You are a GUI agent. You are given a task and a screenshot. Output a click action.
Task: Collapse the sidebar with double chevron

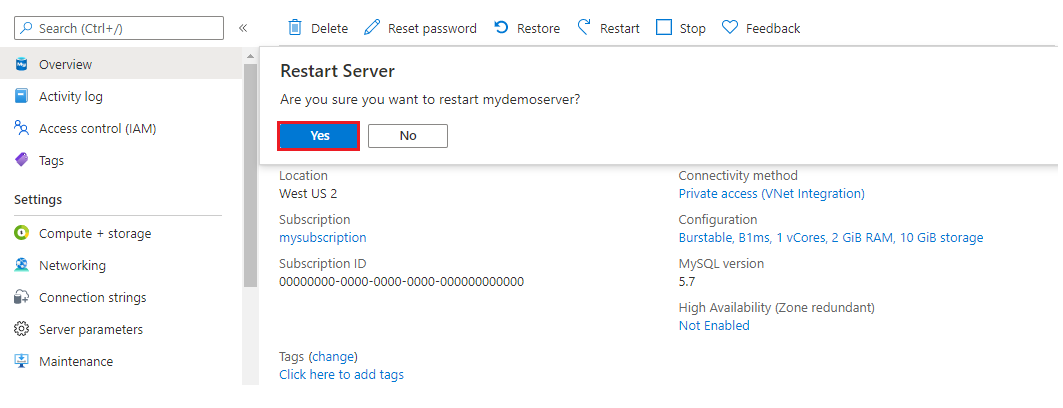point(242,28)
